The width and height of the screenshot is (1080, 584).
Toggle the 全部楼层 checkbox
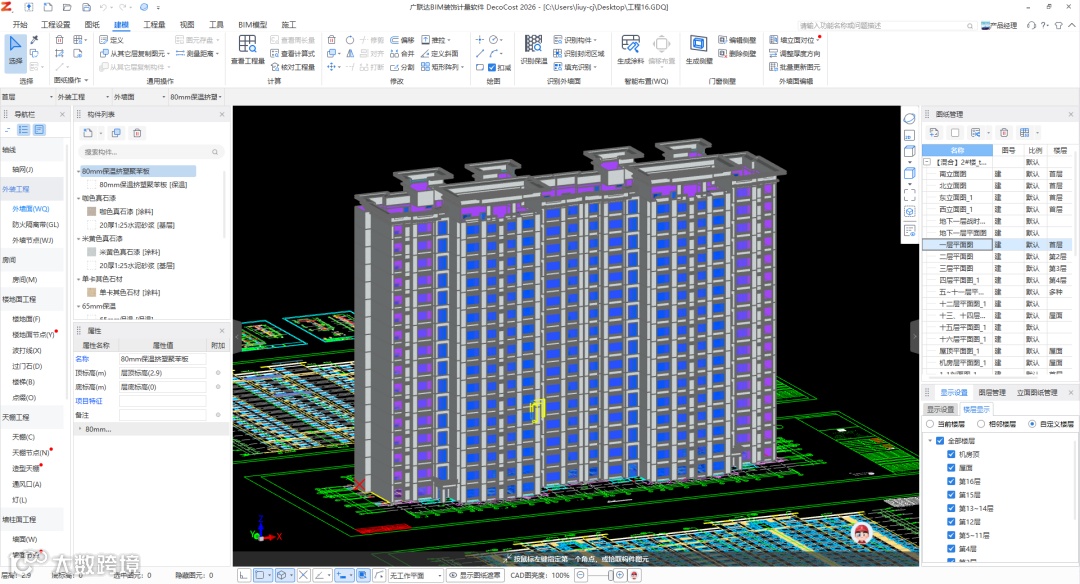[940, 441]
